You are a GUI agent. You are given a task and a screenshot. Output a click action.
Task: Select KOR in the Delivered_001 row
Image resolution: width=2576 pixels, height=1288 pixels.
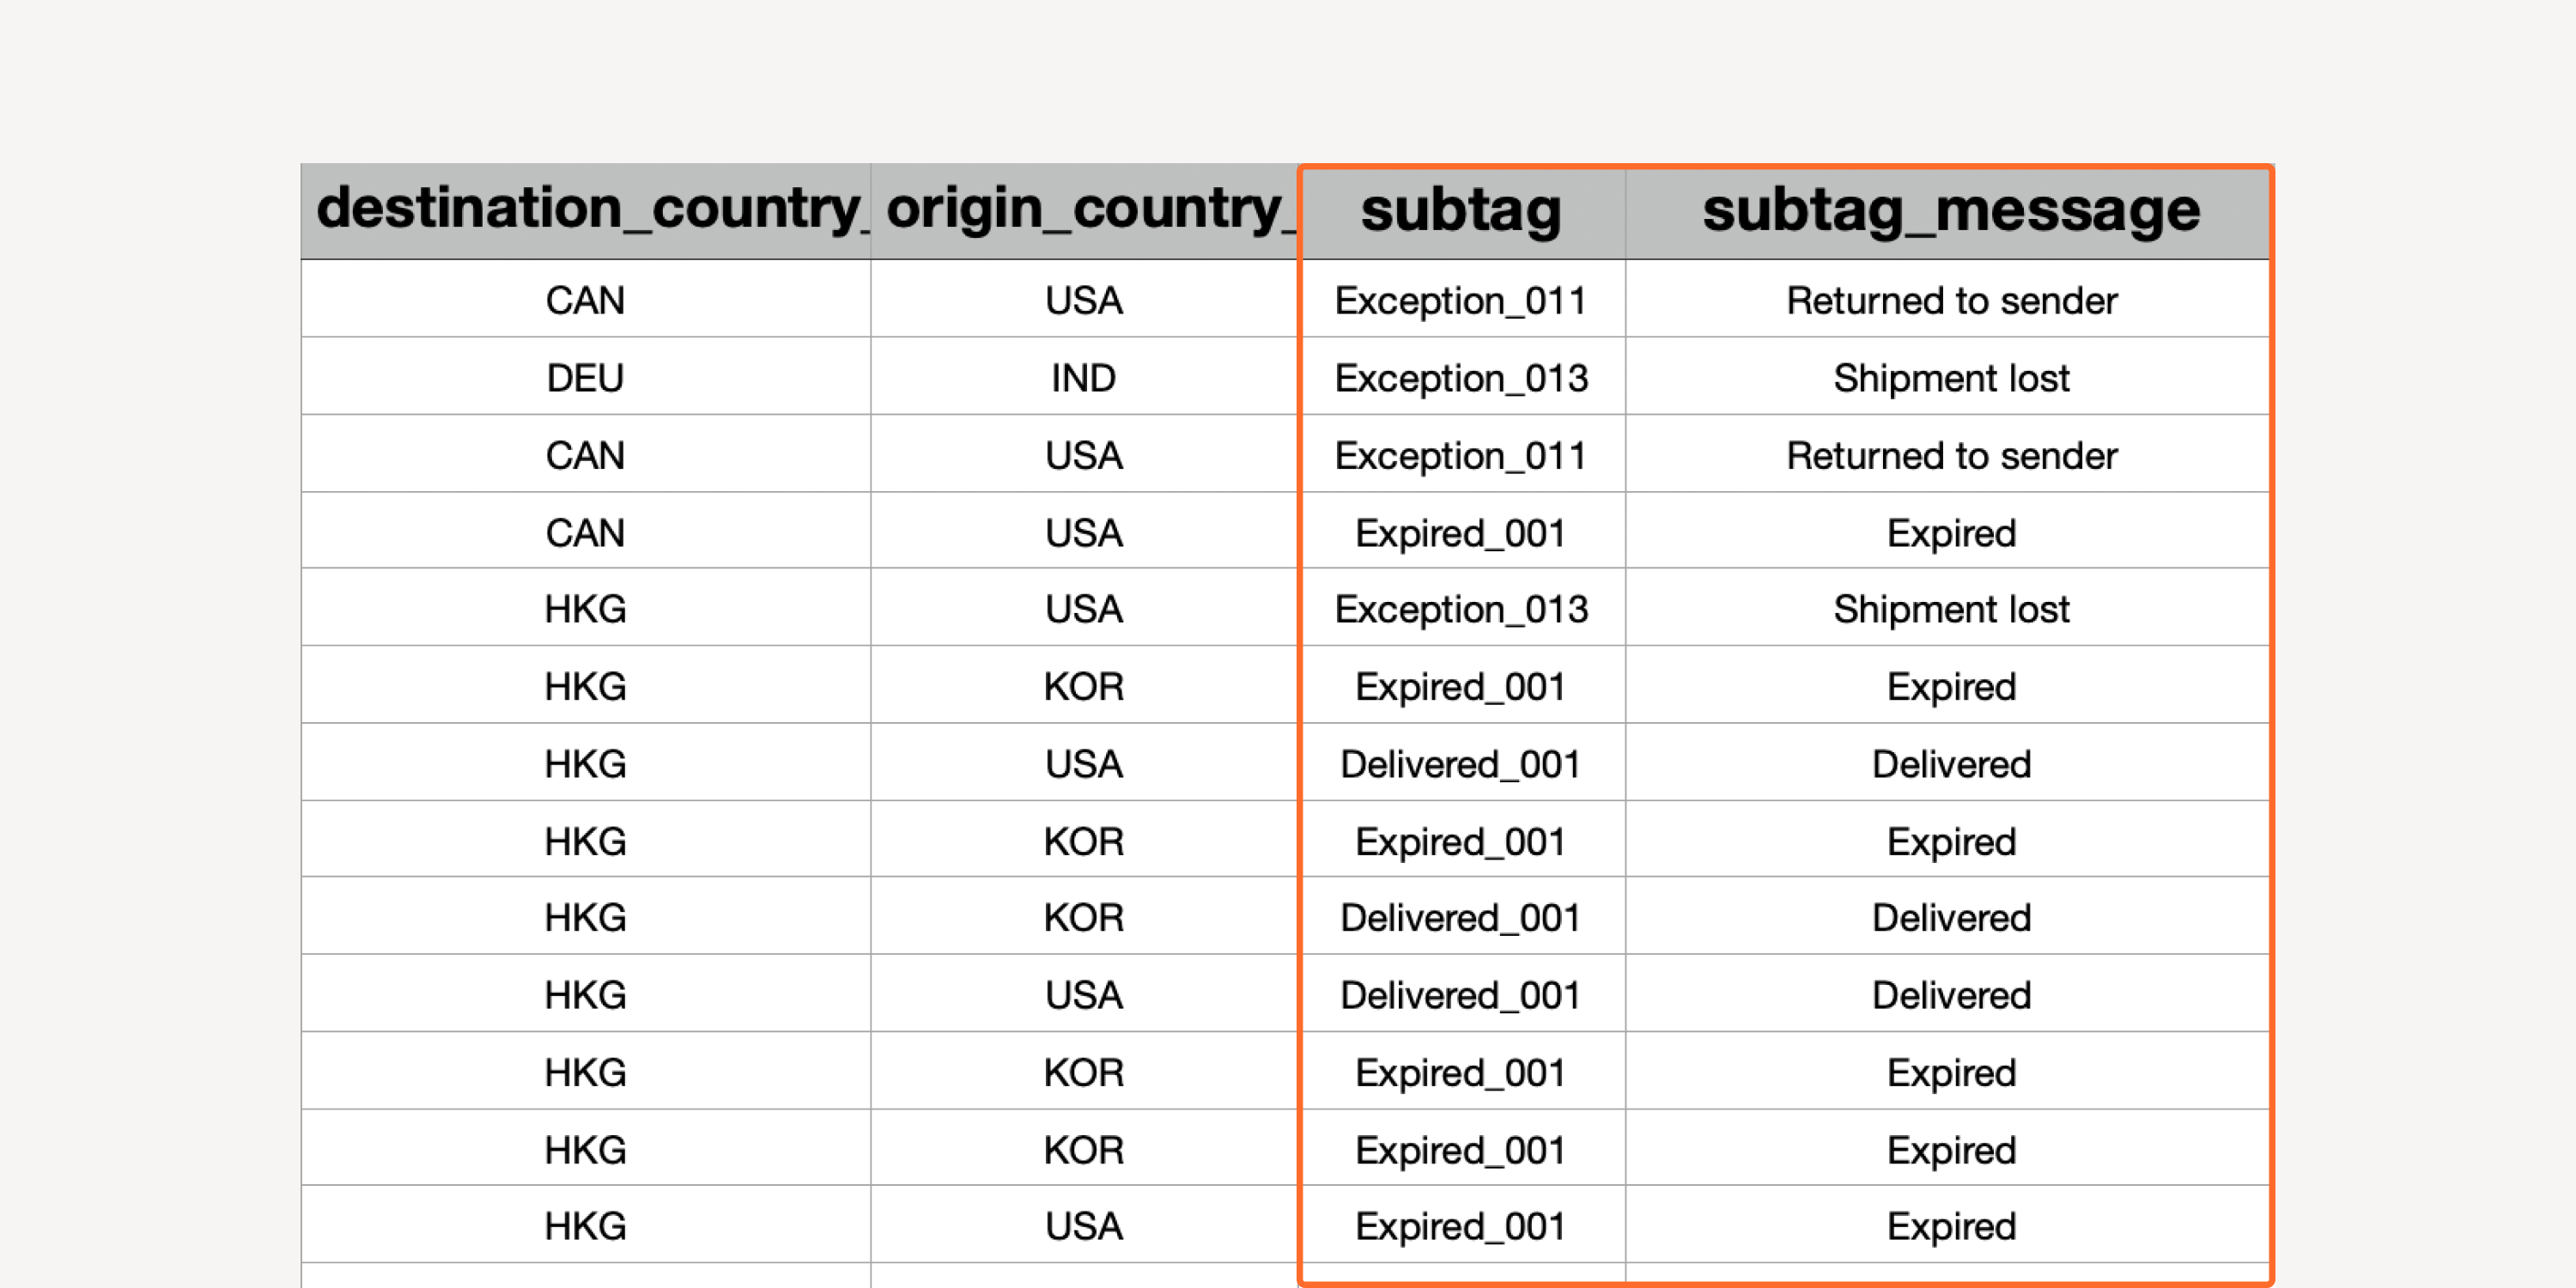point(1084,918)
